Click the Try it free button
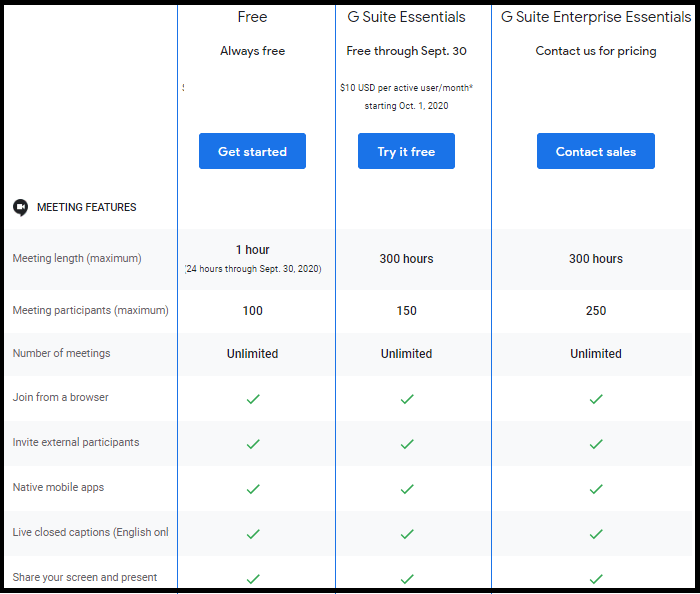The height and width of the screenshot is (594, 700). coord(406,151)
